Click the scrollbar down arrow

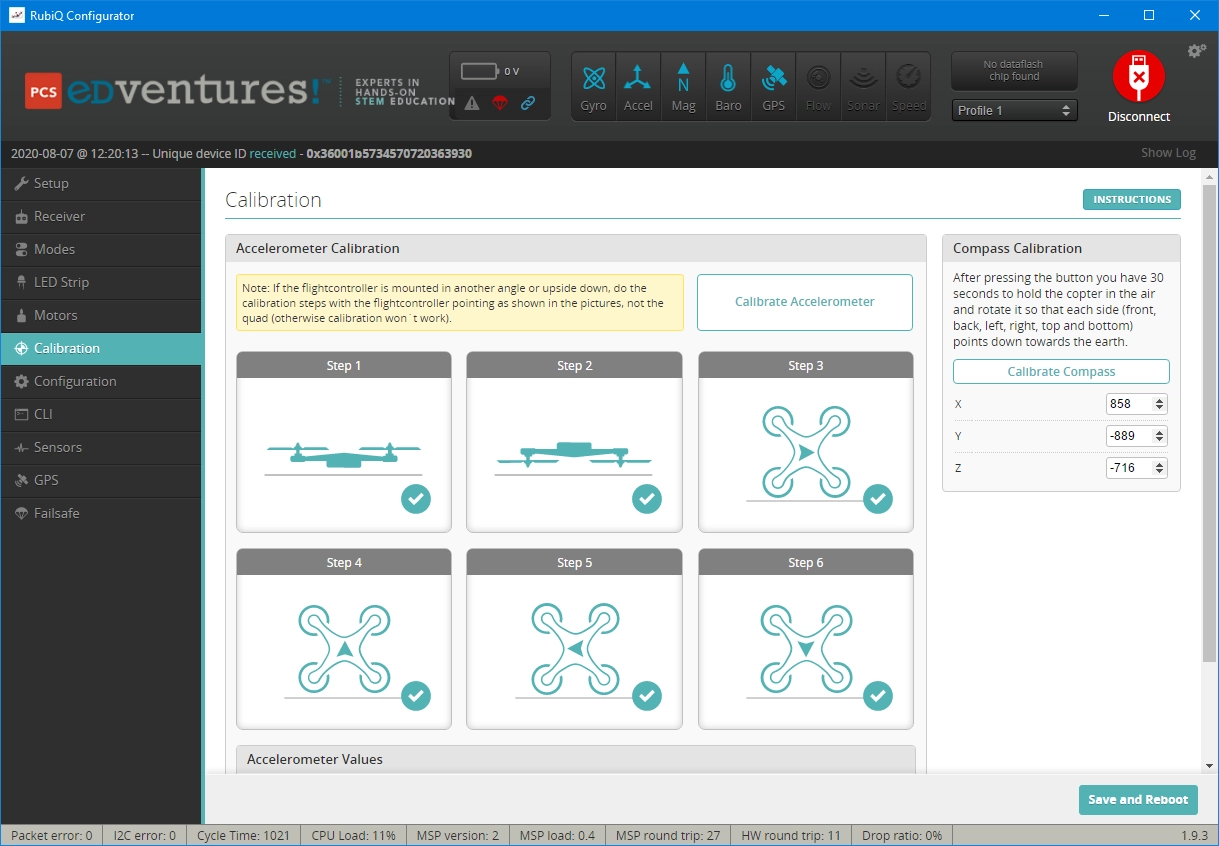(1210, 765)
